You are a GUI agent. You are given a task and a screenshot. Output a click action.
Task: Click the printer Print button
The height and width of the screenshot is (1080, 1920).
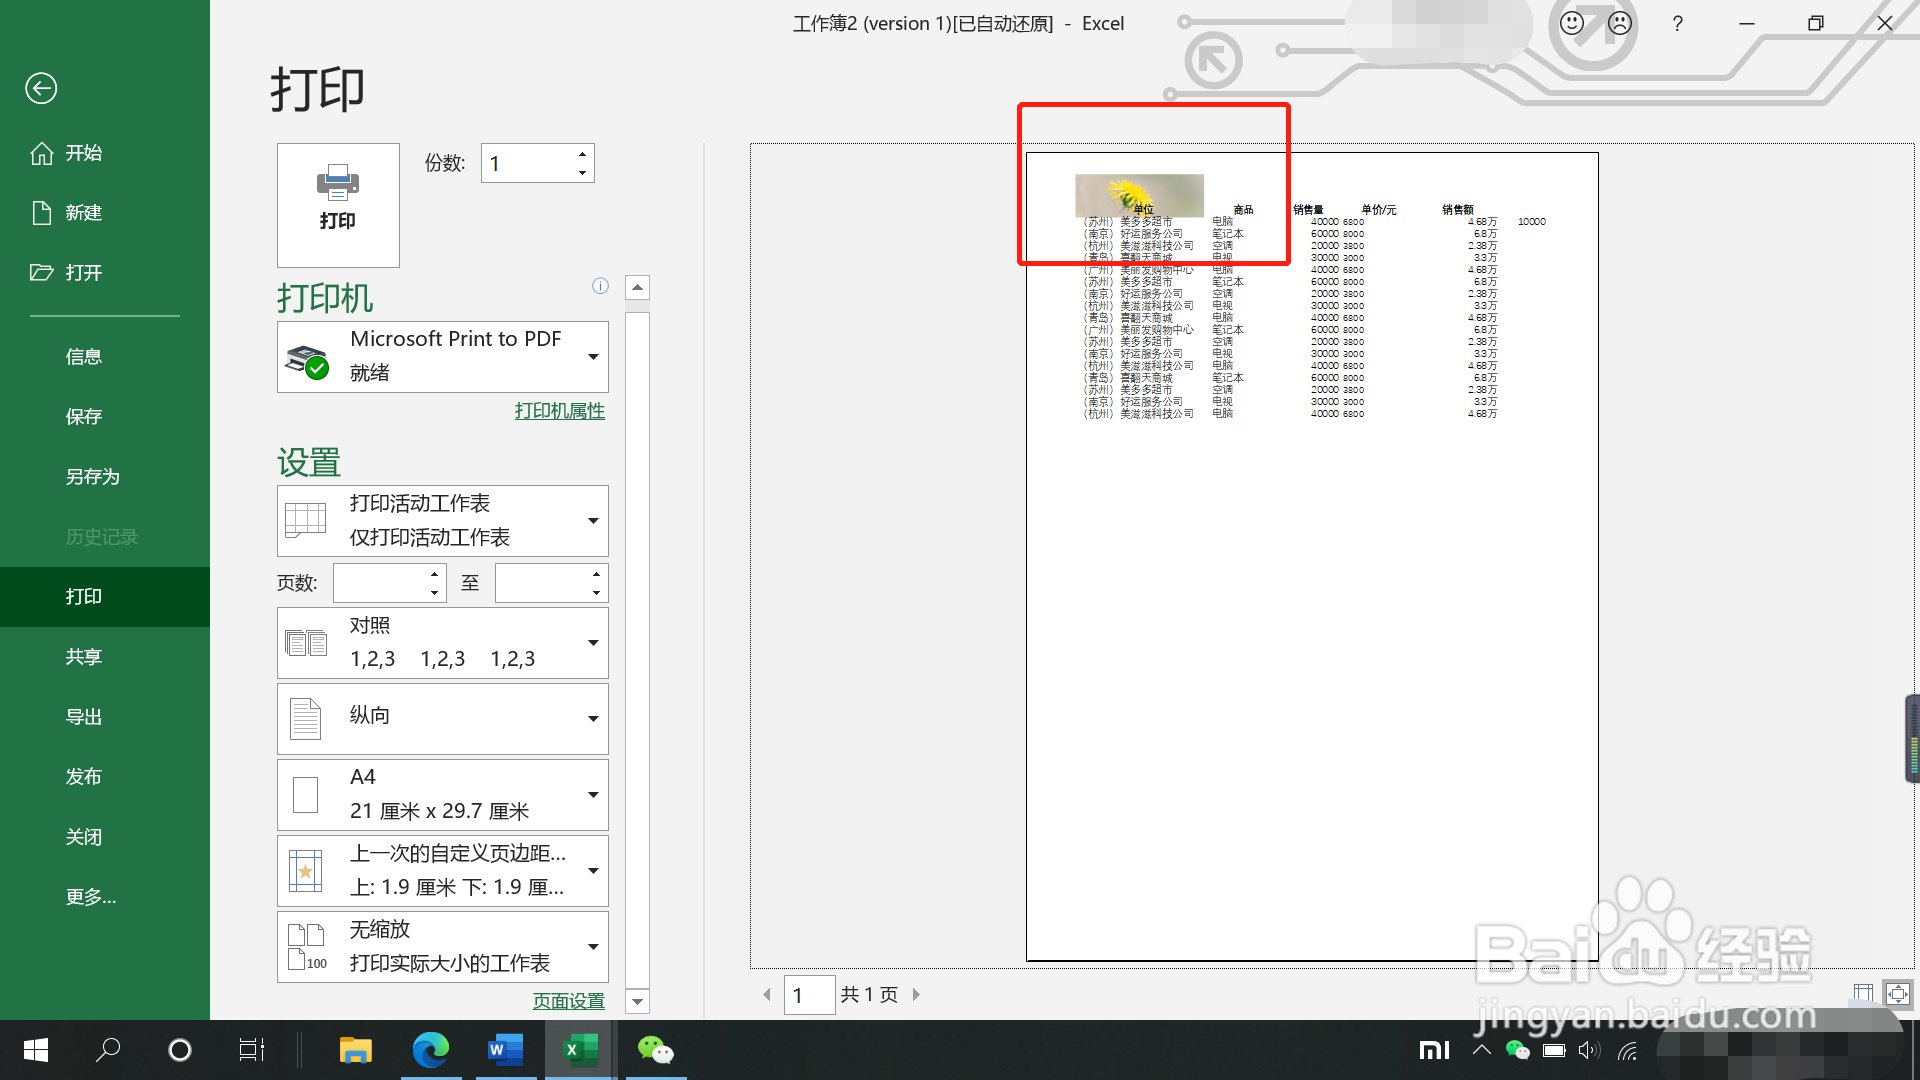[x=338, y=204]
